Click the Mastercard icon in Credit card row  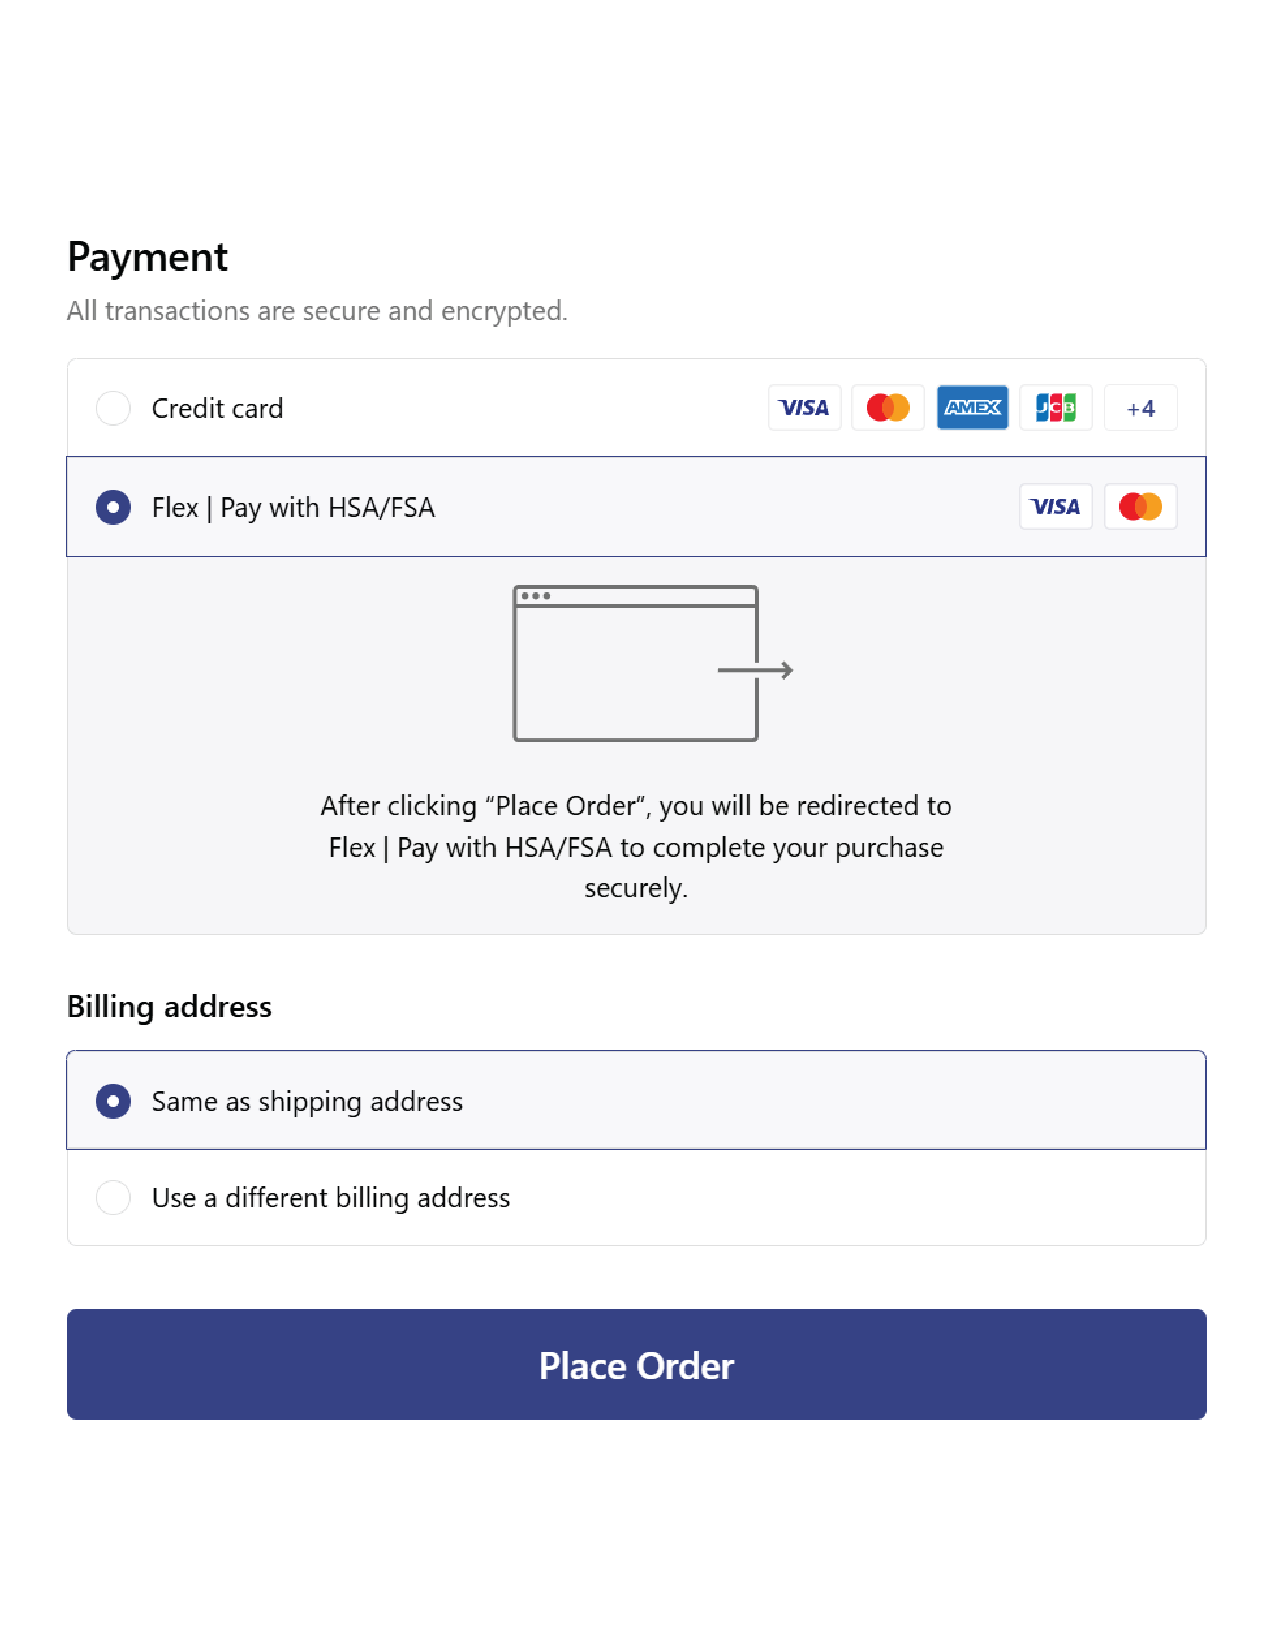[888, 408]
